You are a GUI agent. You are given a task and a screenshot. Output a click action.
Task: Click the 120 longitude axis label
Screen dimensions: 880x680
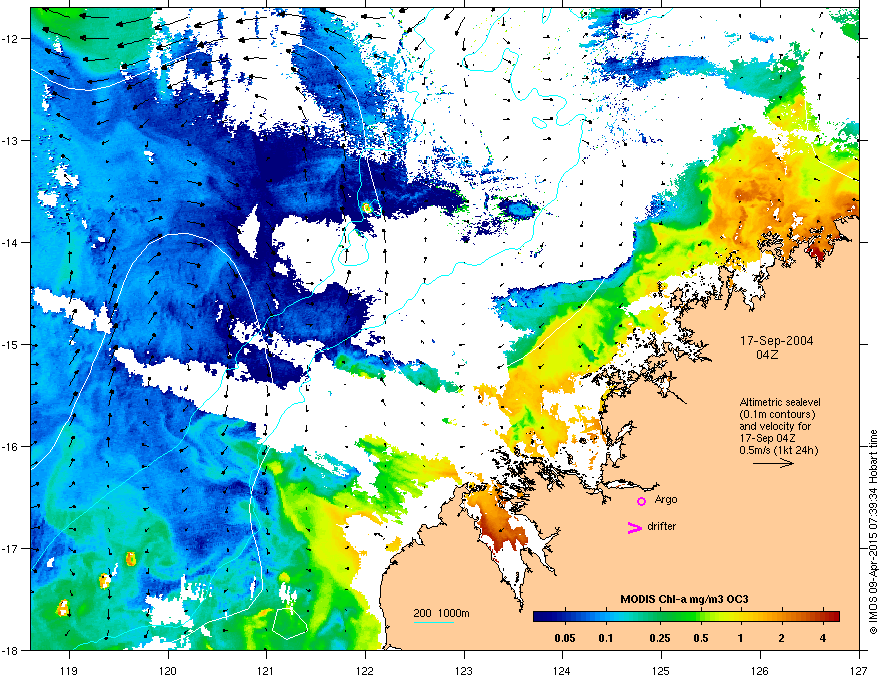(168, 670)
